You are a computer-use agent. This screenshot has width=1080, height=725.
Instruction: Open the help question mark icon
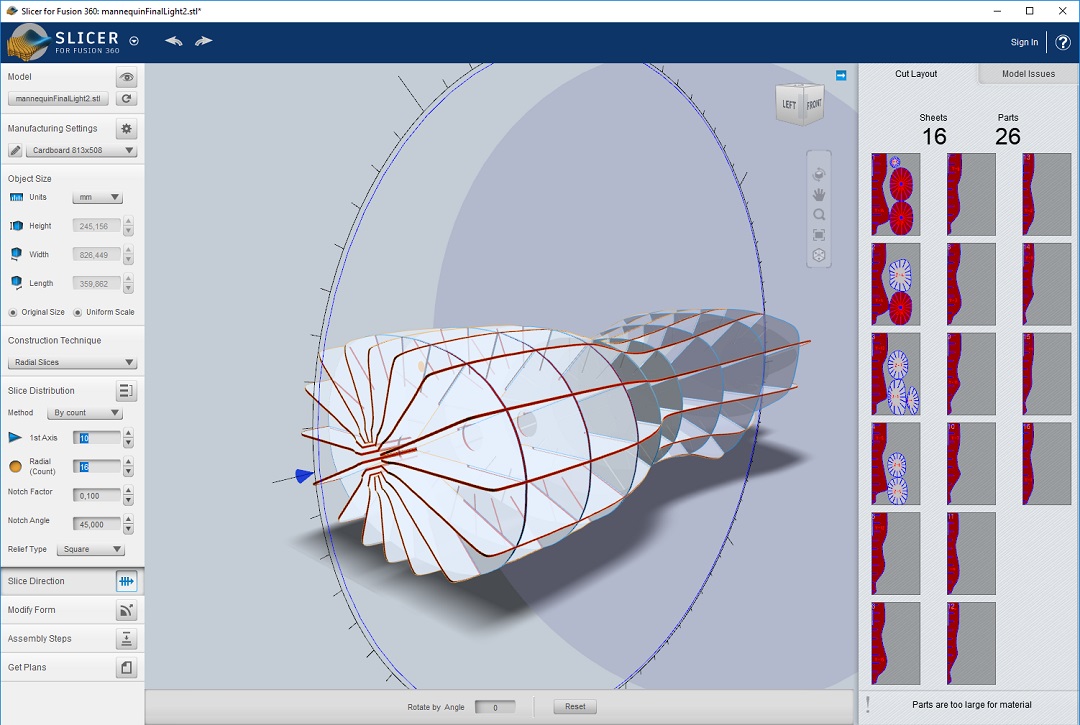coord(1063,42)
